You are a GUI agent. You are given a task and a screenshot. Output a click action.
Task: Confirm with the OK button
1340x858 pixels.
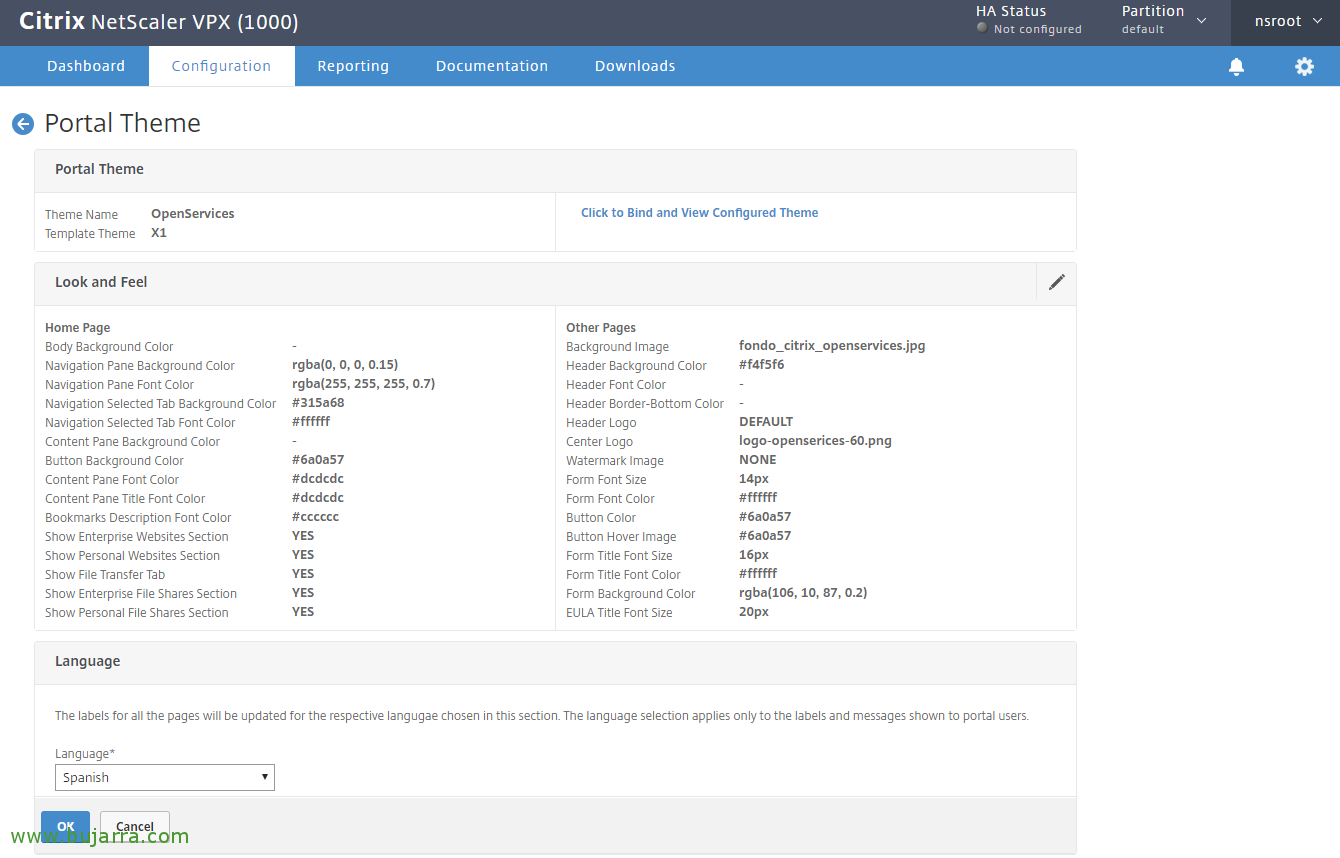(x=66, y=827)
